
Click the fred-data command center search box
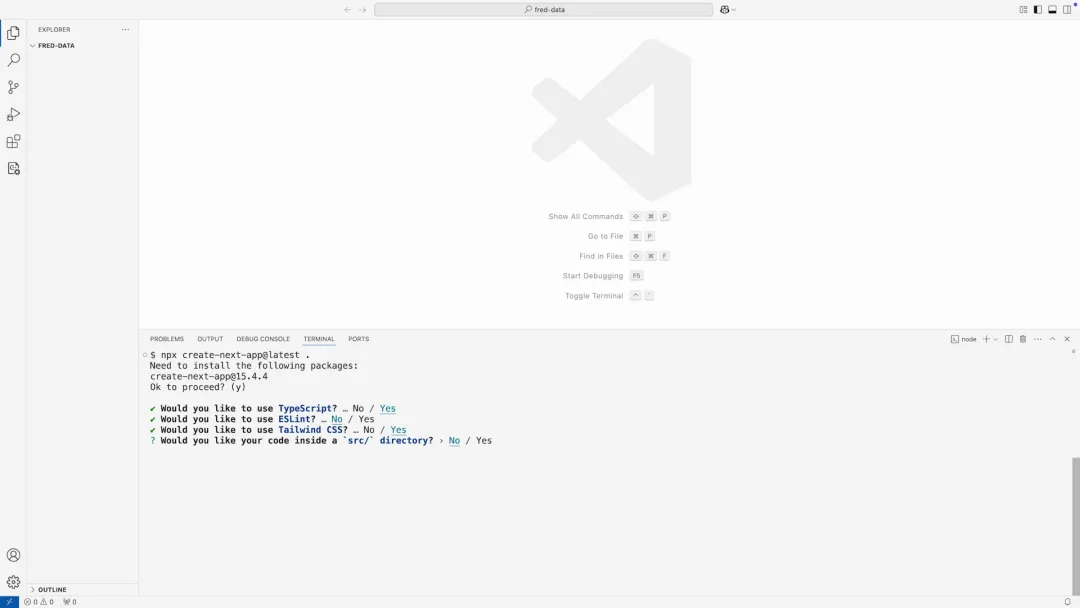coord(543,10)
